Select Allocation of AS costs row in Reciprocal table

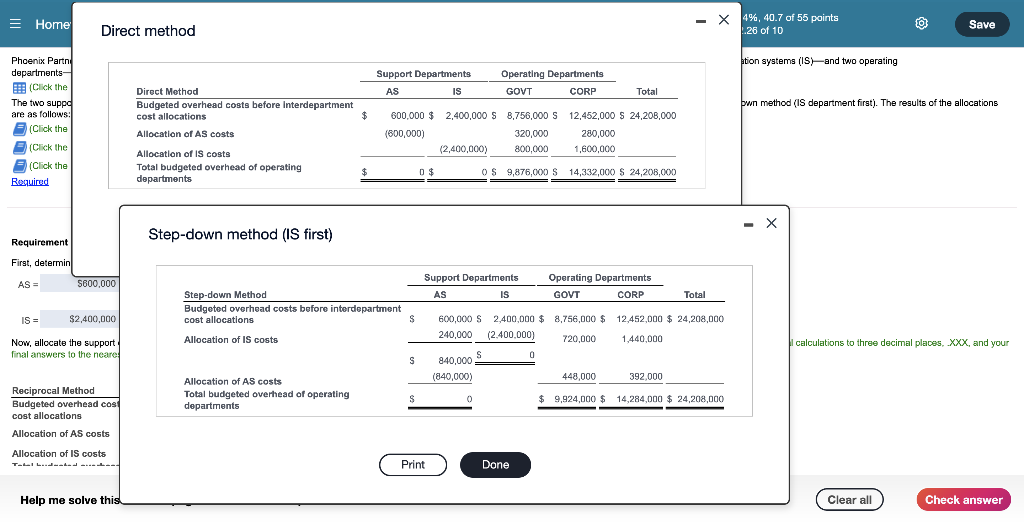click(x=61, y=434)
